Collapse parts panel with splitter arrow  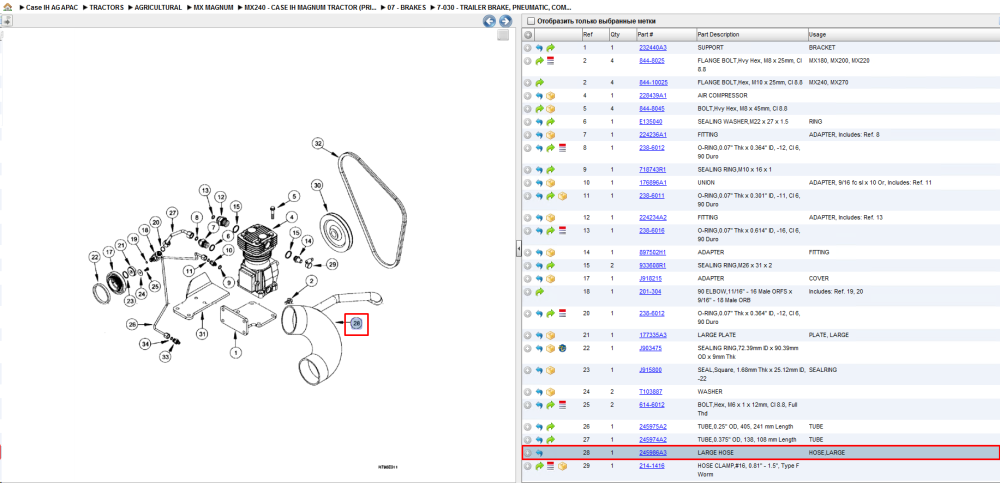coord(518,251)
